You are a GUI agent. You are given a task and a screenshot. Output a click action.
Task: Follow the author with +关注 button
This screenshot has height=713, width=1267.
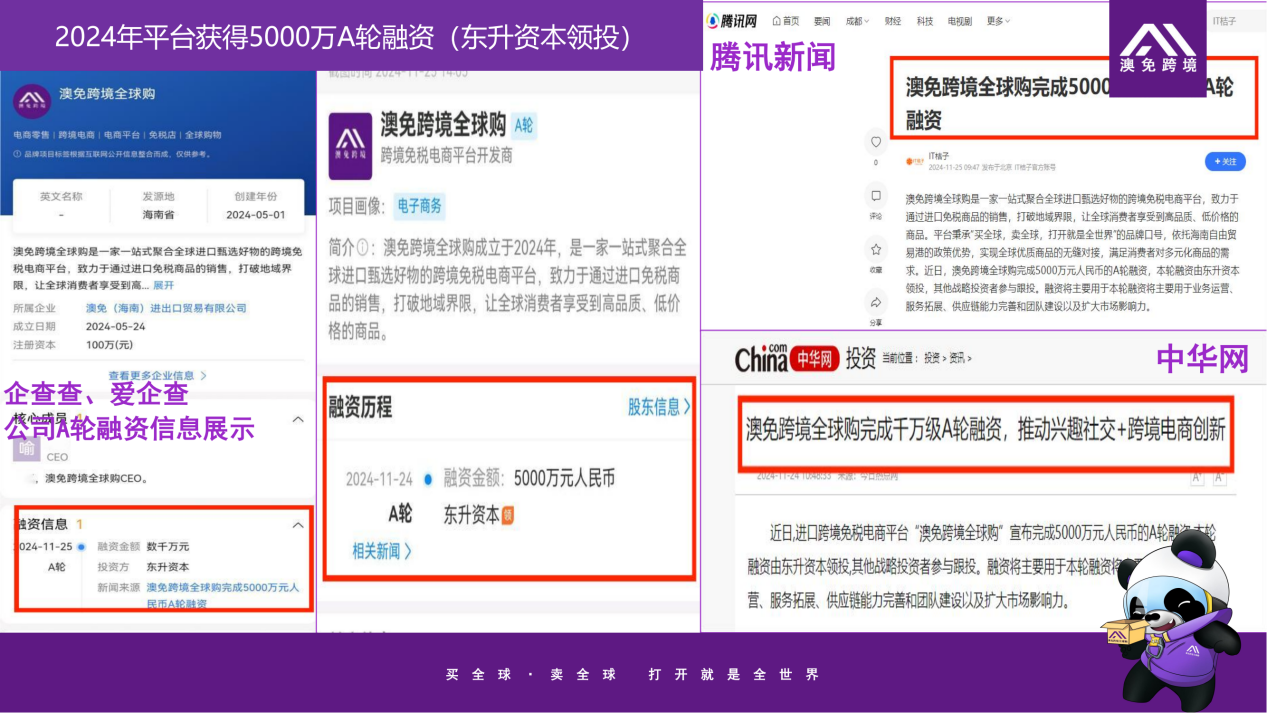point(1225,161)
